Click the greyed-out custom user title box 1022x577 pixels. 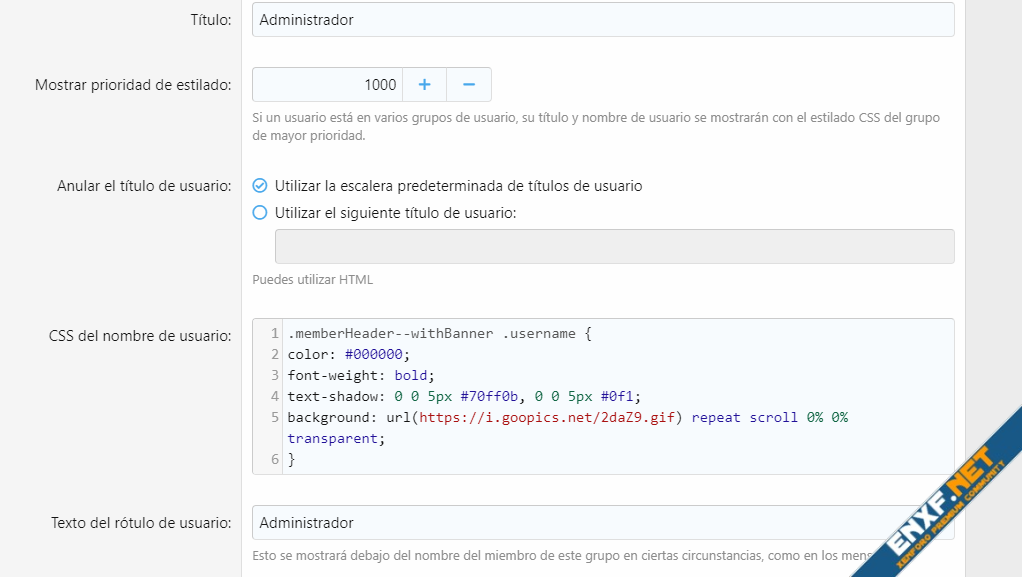614,247
